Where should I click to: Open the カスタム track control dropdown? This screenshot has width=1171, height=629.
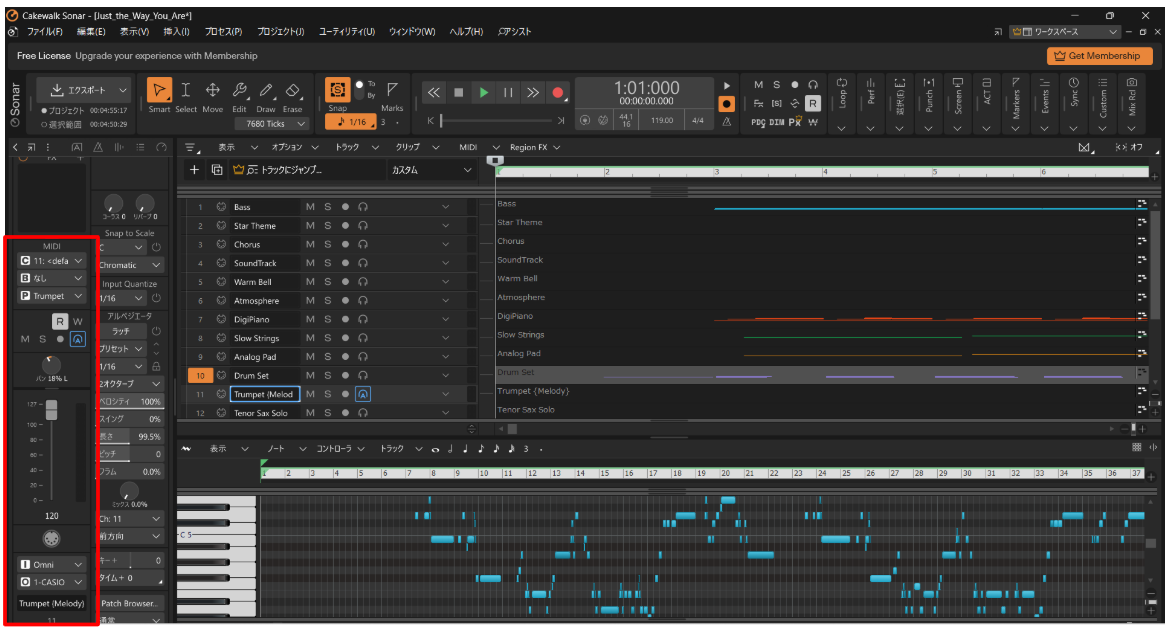click(x=431, y=170)
